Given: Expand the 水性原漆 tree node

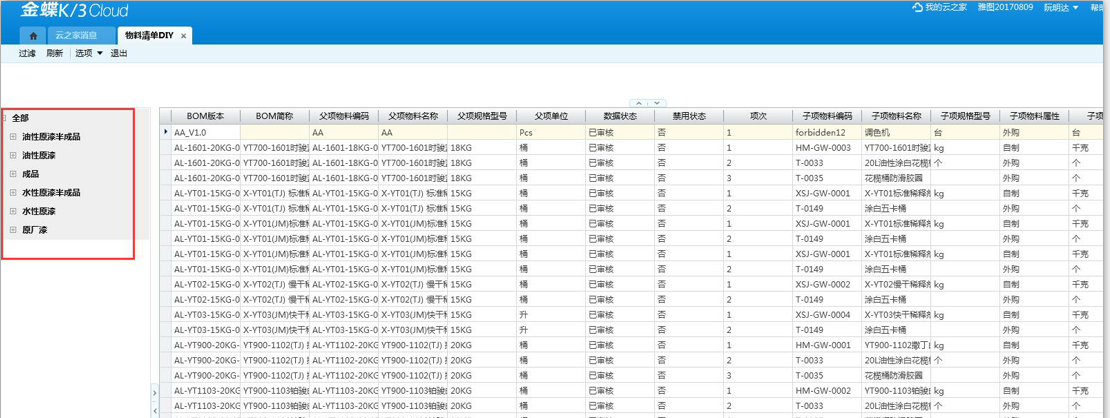Looking at the screenshot, I should [x=13, y=211].
